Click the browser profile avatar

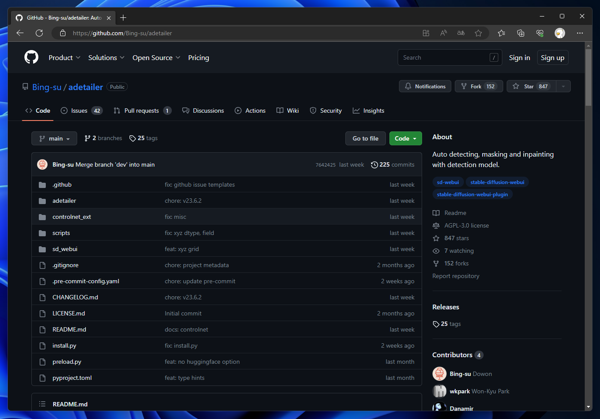click(x=560, y=33)
